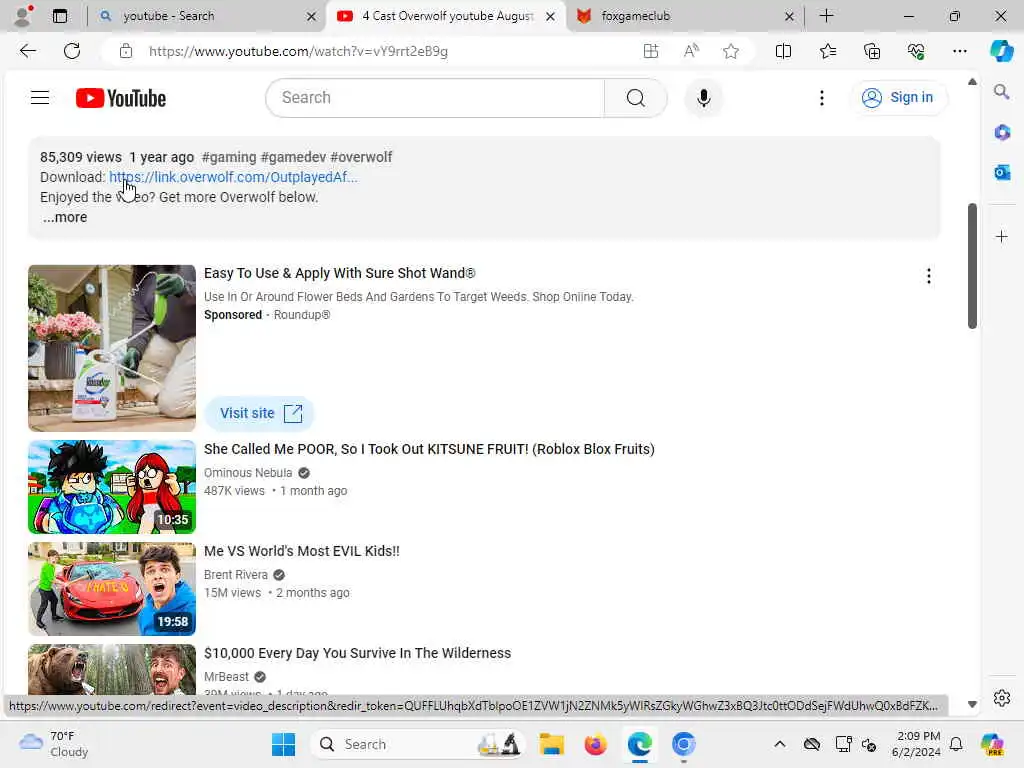
Task: Open the Overwolf download link
Action: click(x=233, y=177)
